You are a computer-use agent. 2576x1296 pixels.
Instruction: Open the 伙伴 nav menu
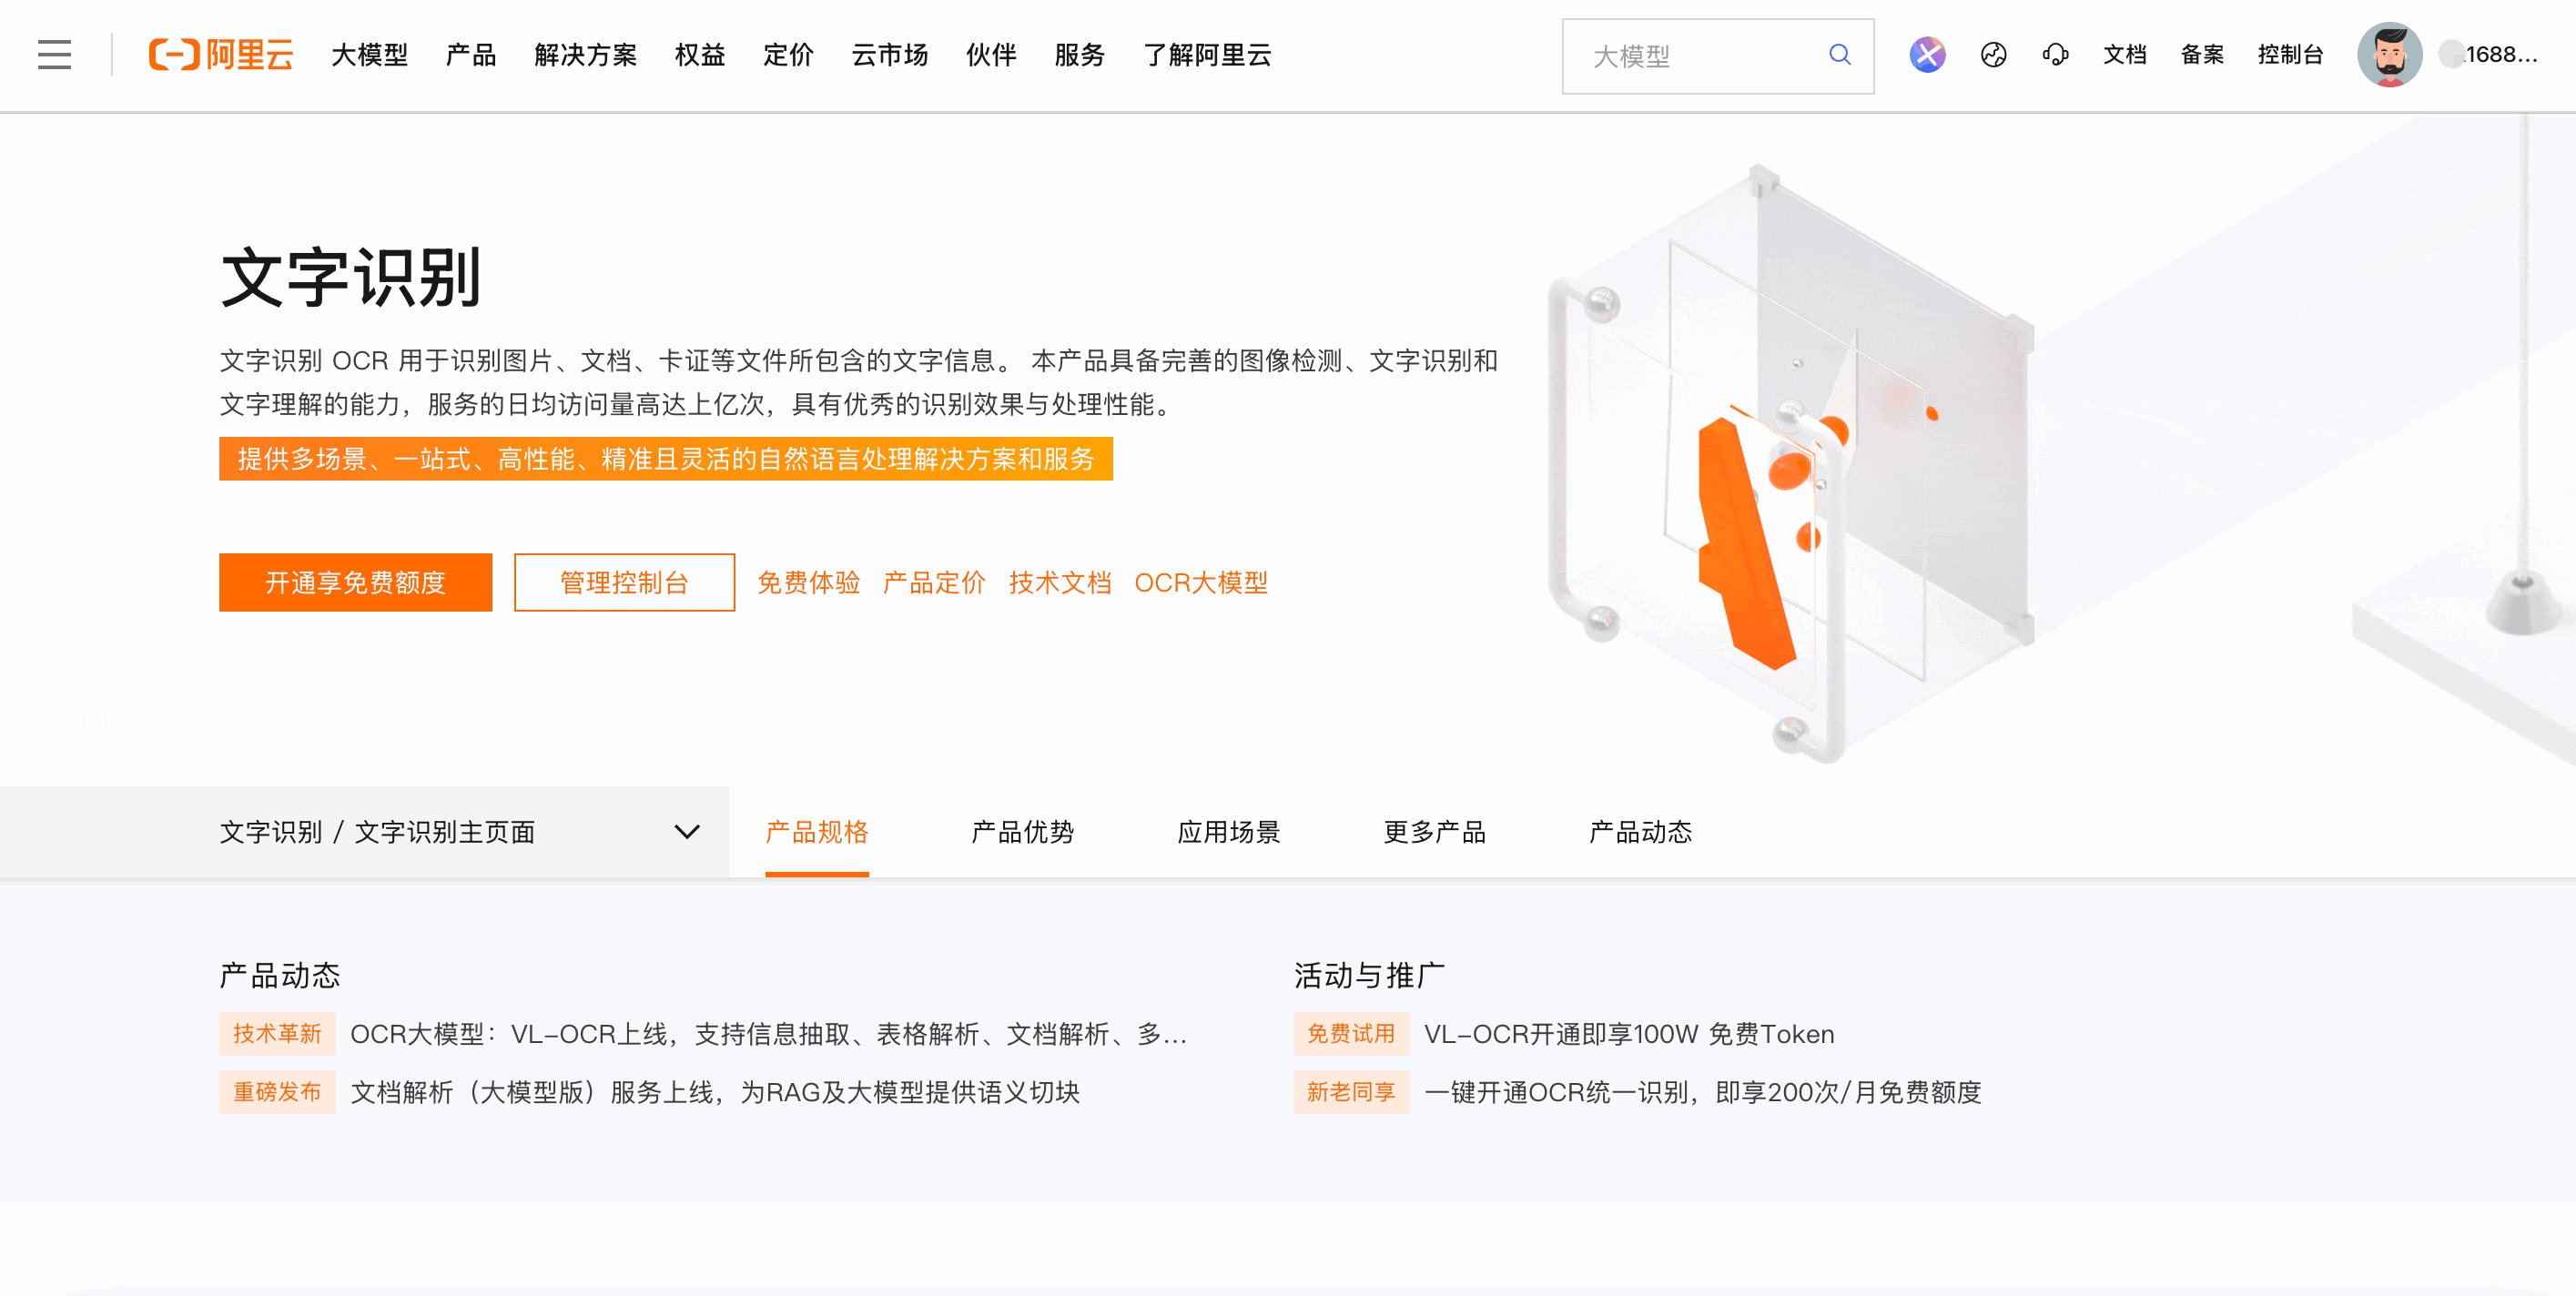click(991, 55)
